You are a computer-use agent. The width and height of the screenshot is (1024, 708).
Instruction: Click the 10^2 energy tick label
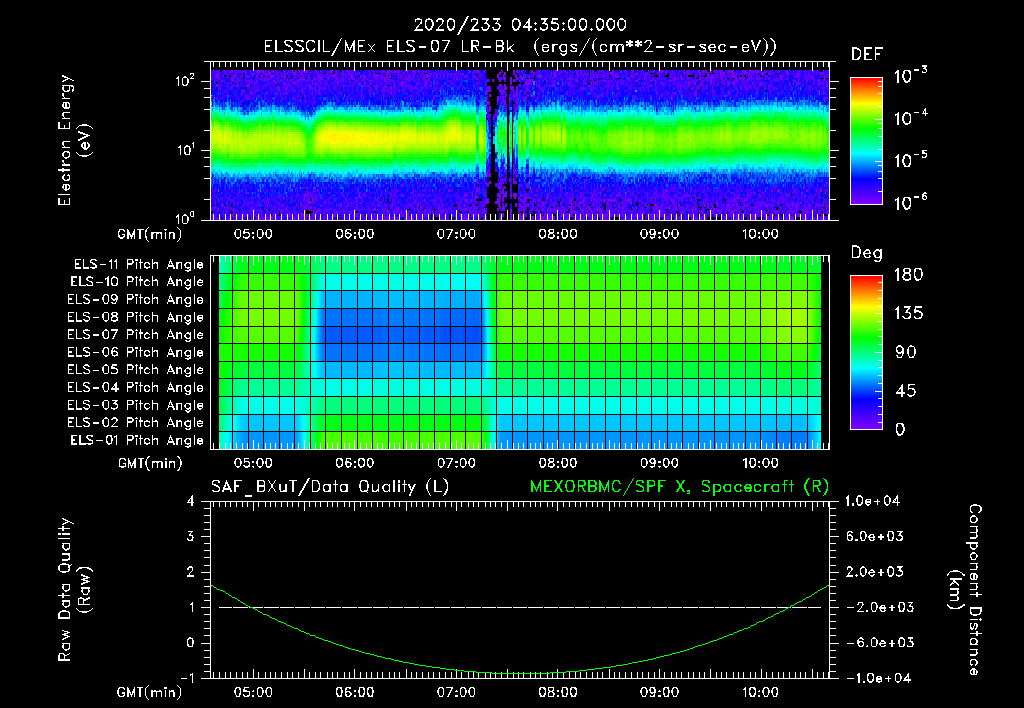coord(185,82)
